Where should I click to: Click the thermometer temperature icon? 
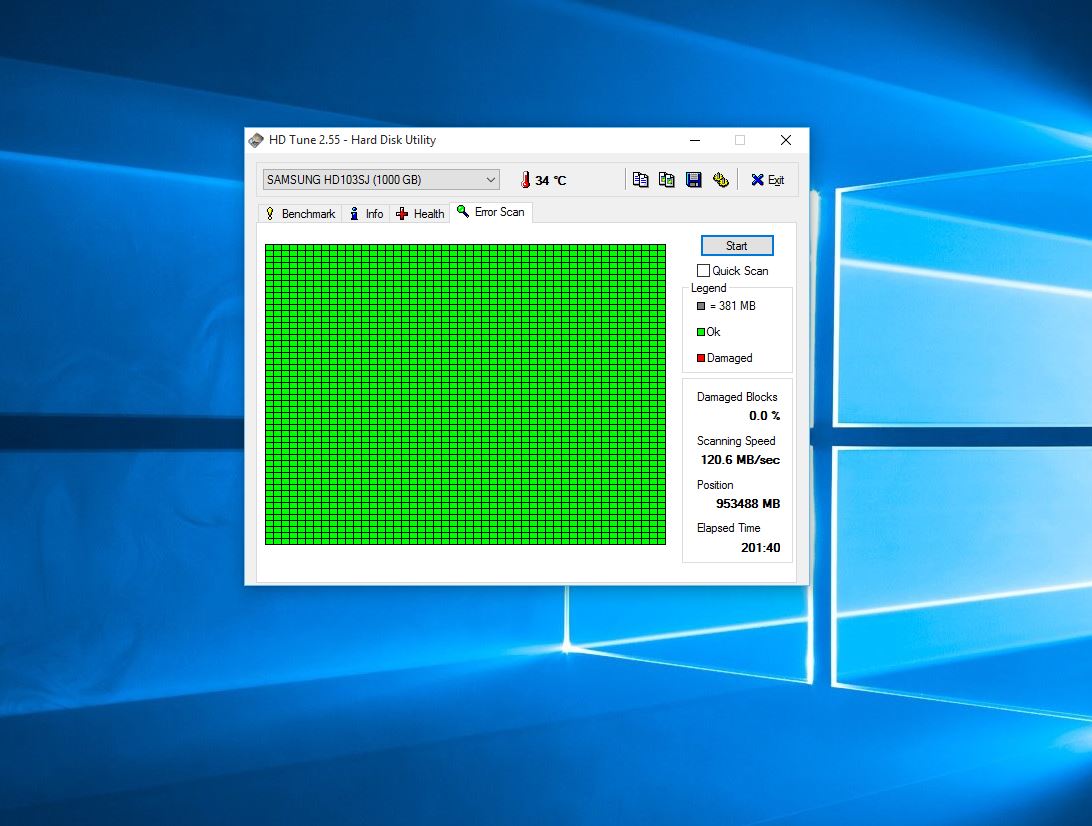[x=526, y=180]
